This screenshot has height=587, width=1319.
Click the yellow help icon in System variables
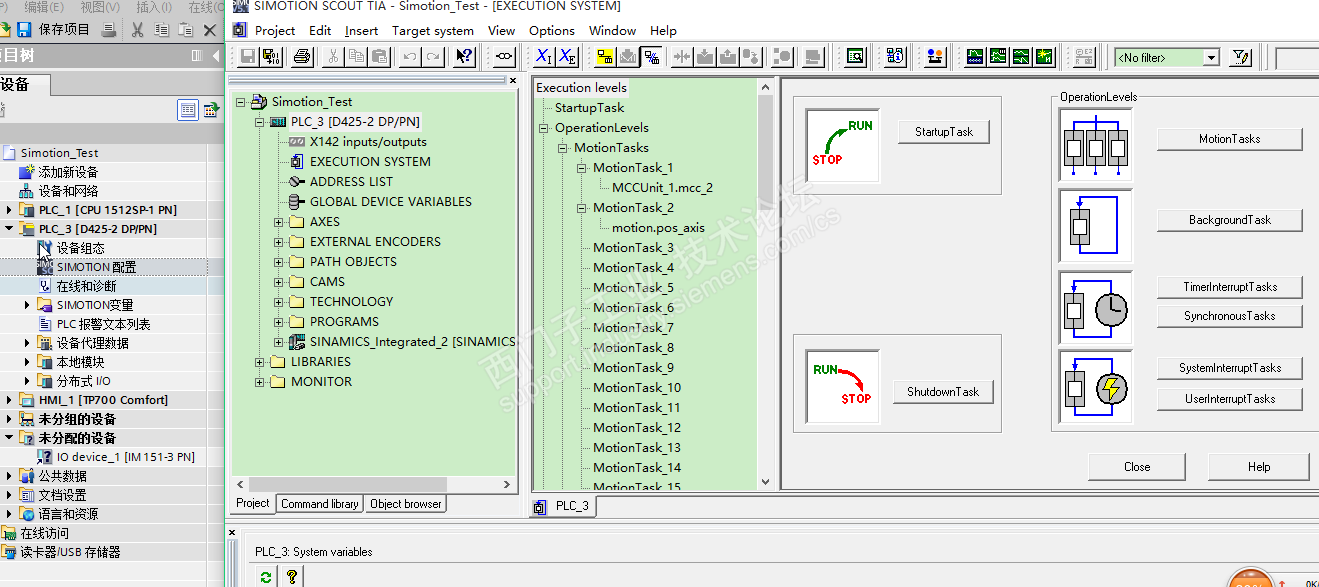pyautogui.click(x=291, y=577)
